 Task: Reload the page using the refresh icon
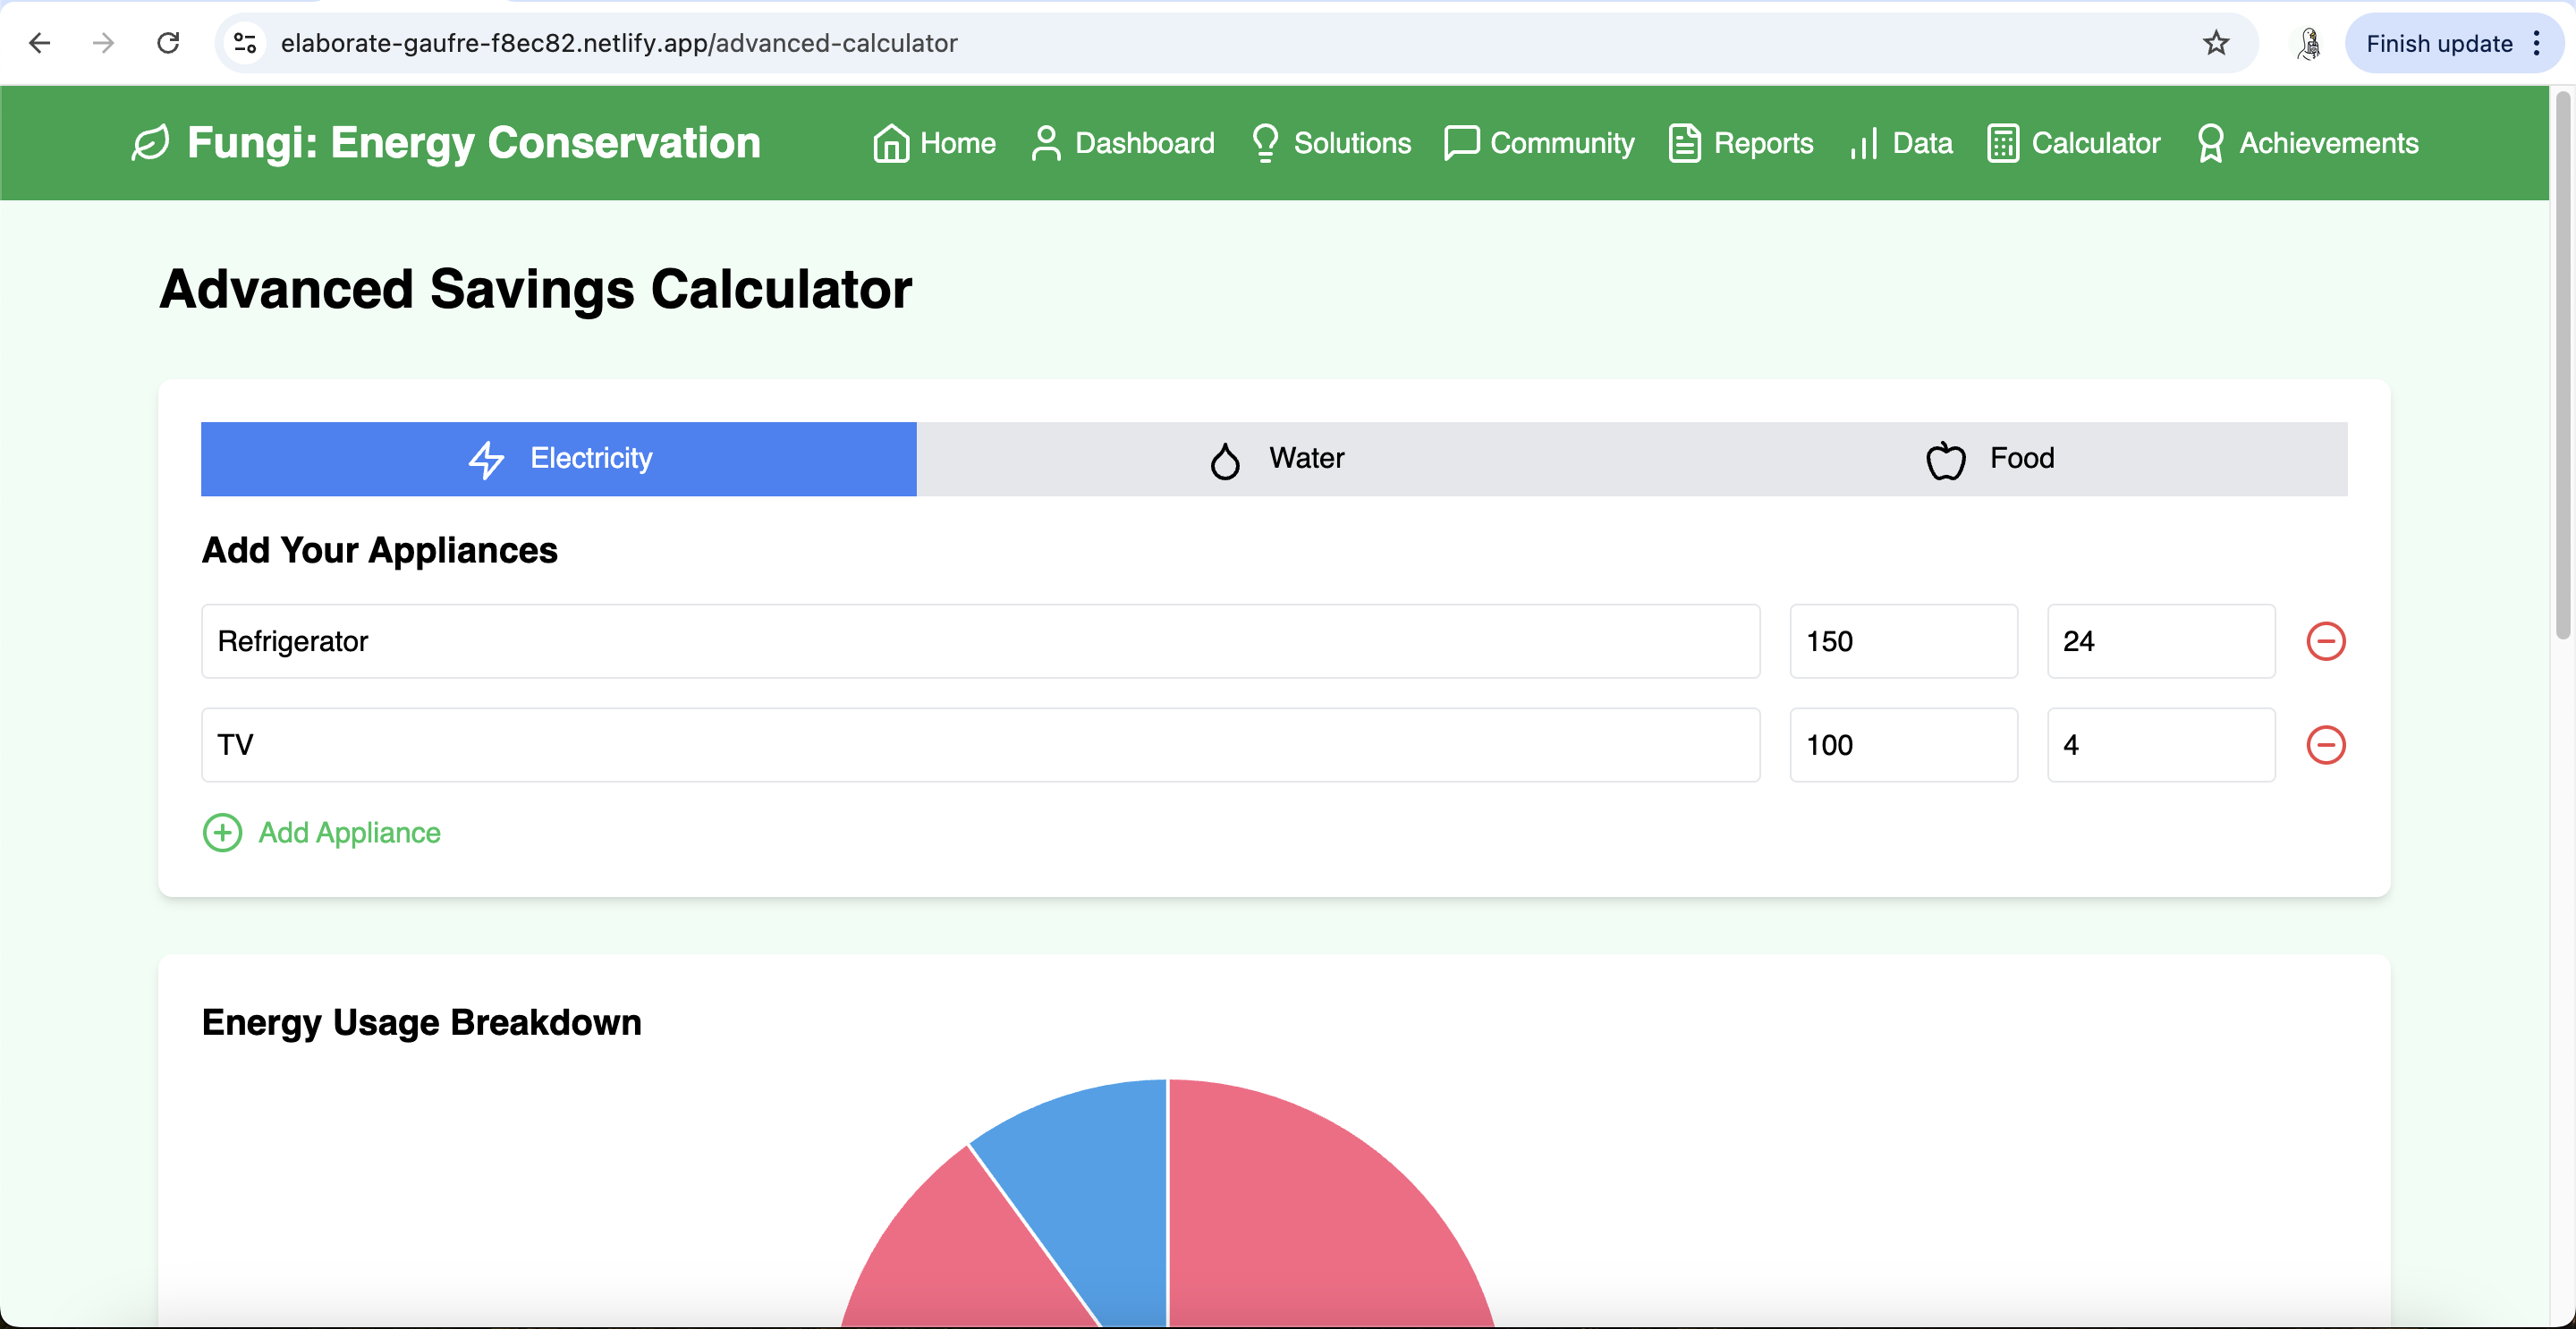pos(168,43)
